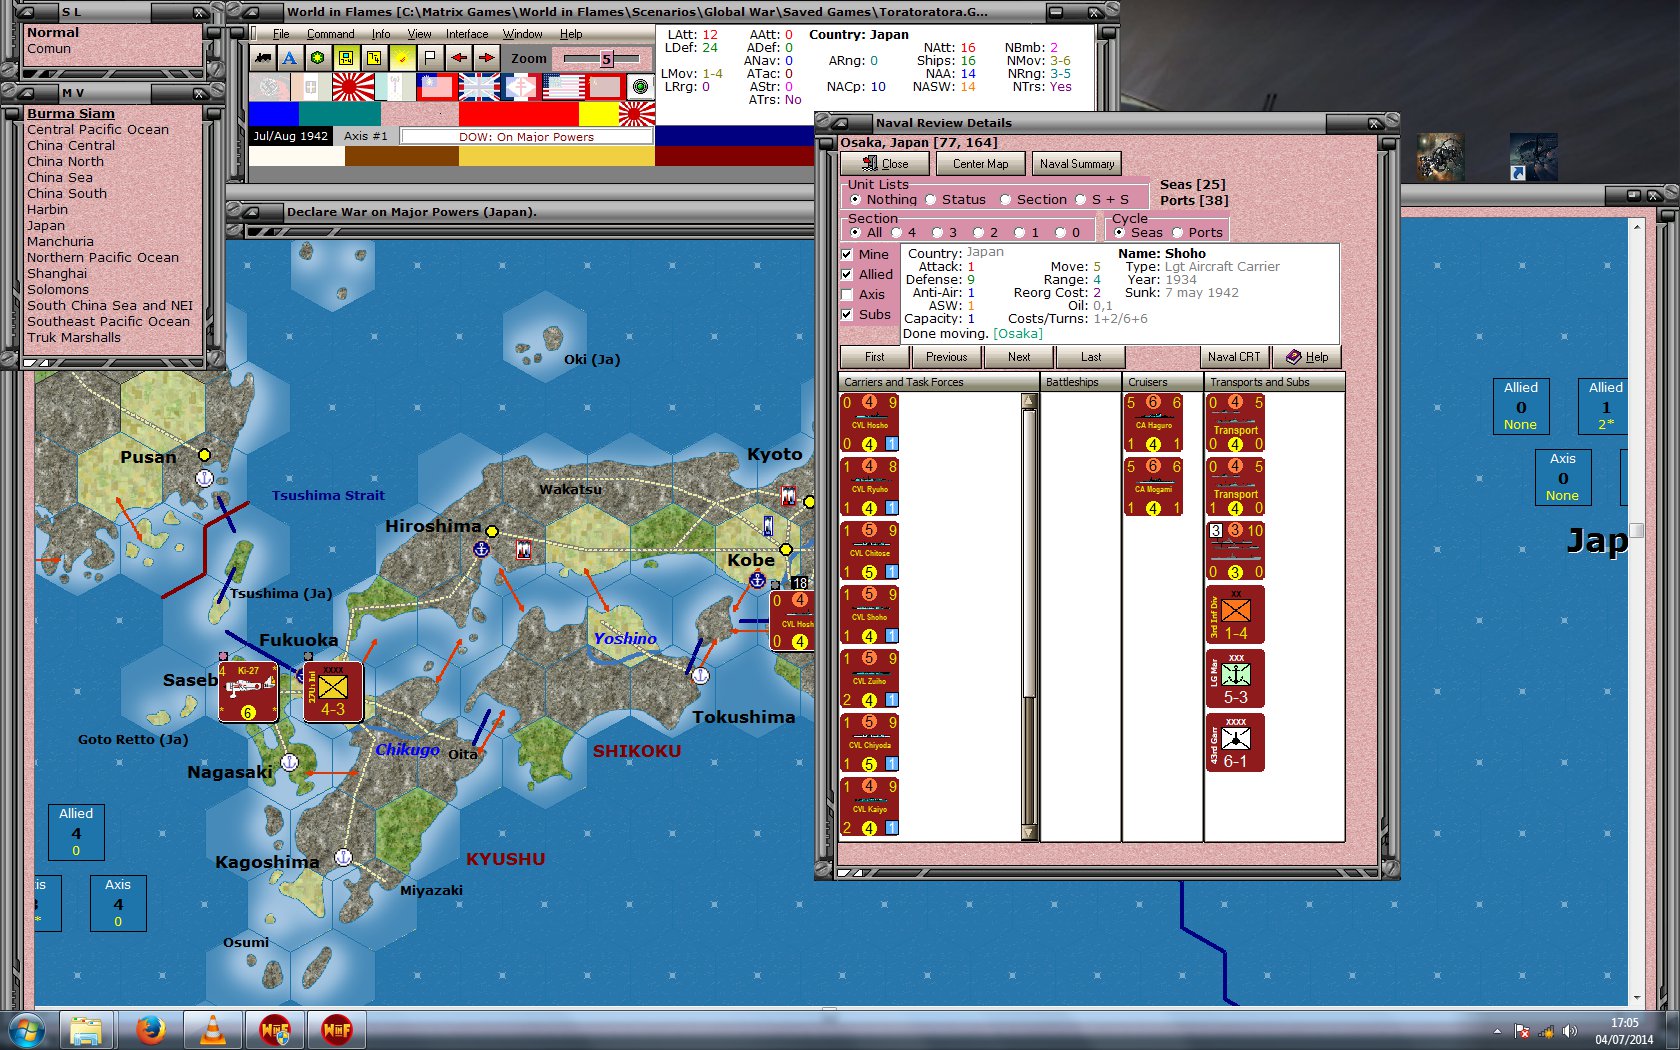Screen dimensions: 1680x1050
Task: Select the S + S radio button
Action: point(1081,200)
